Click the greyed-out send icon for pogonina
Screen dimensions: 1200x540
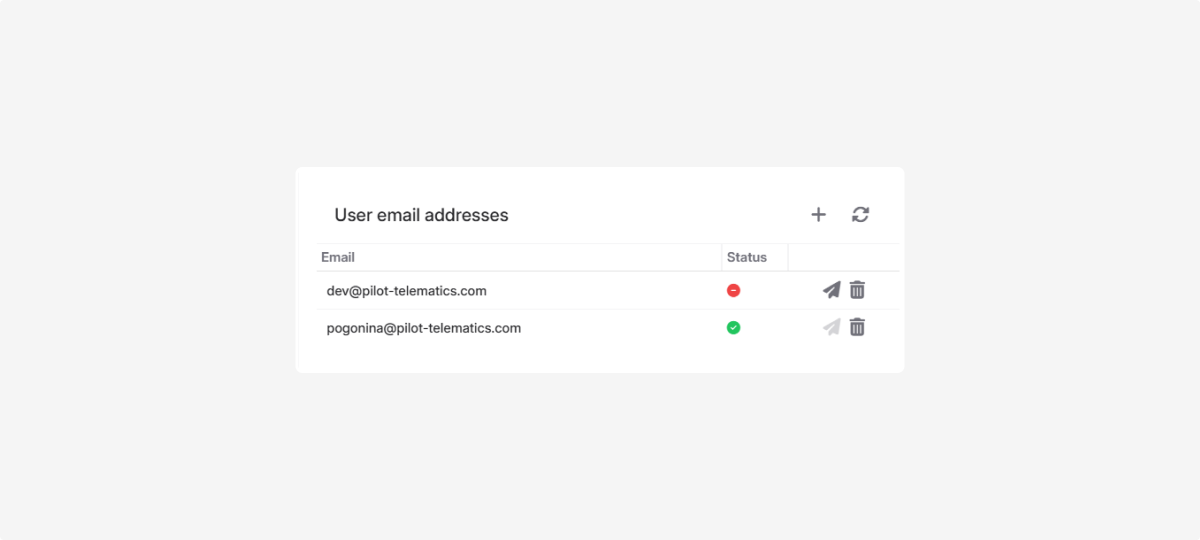coord(831,327)
